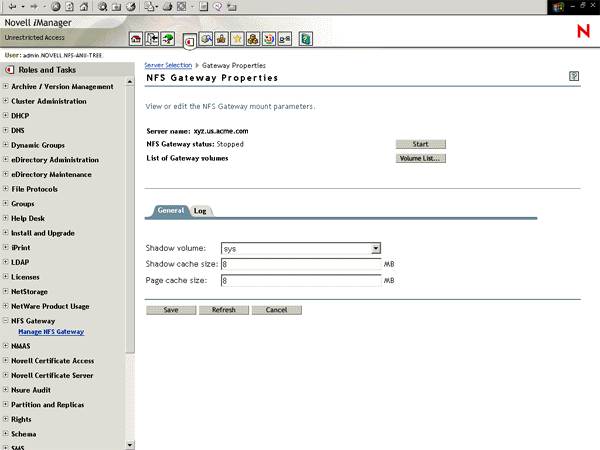Click the browser Print icon

167,7
